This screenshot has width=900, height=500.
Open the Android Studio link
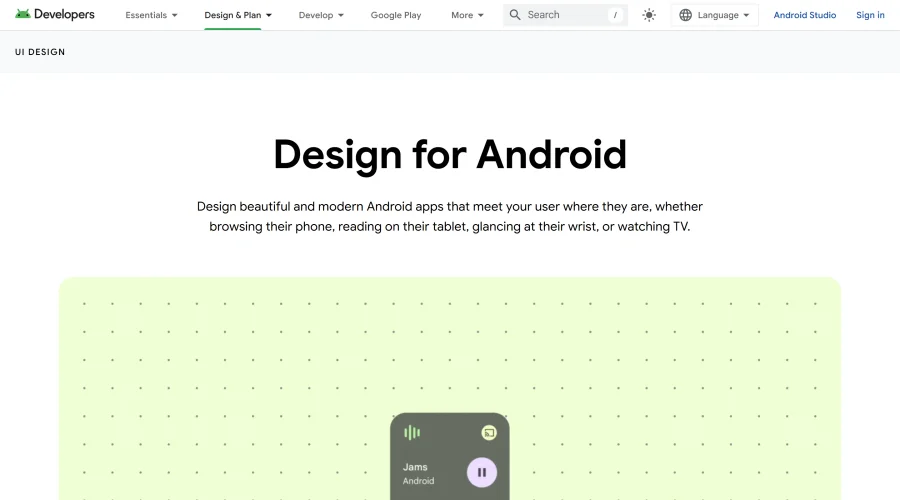coord(805,15)
